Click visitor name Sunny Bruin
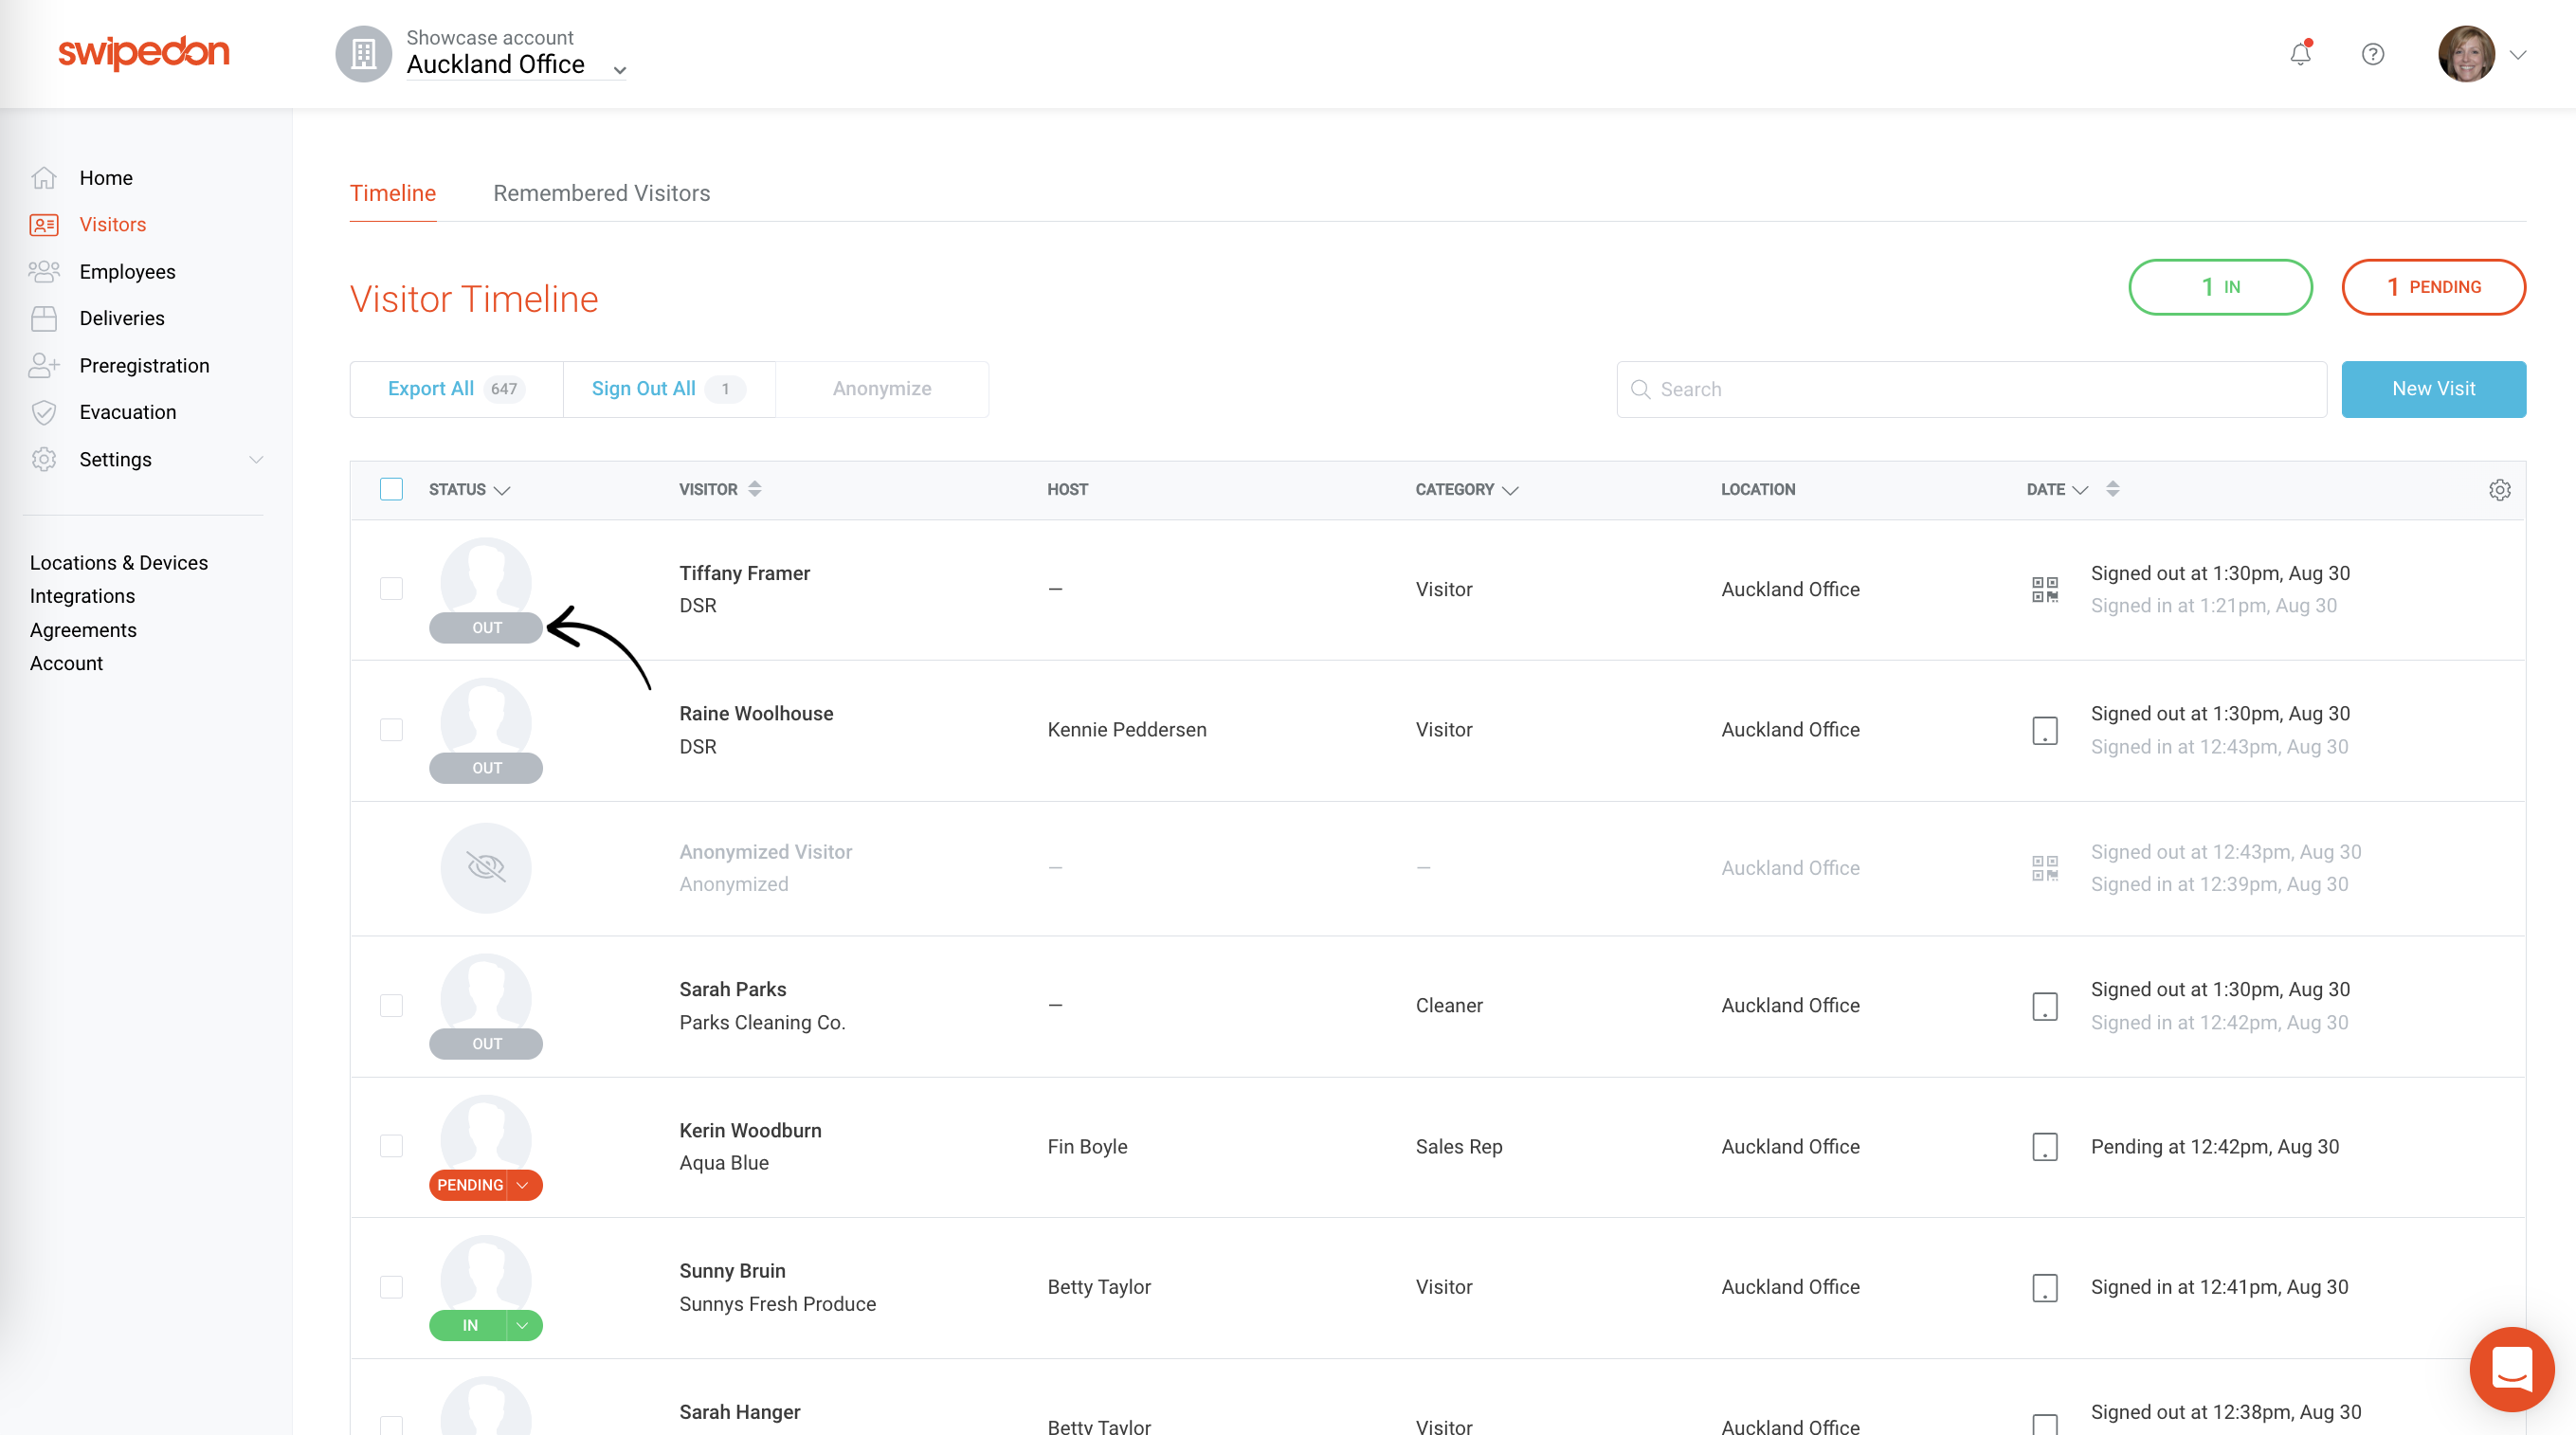The height and width of the screenshot is (1435, 2576). tap(732, 1271)
